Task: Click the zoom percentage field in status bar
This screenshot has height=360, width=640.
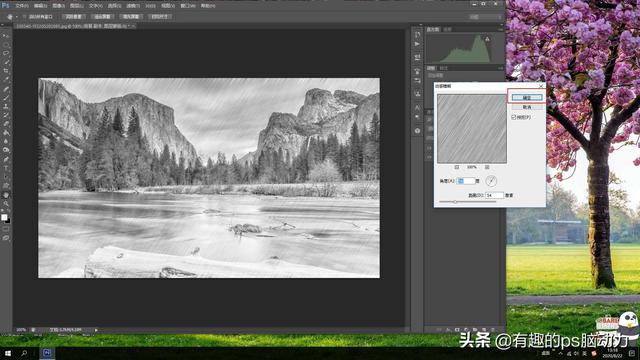Action: (21, 330)
